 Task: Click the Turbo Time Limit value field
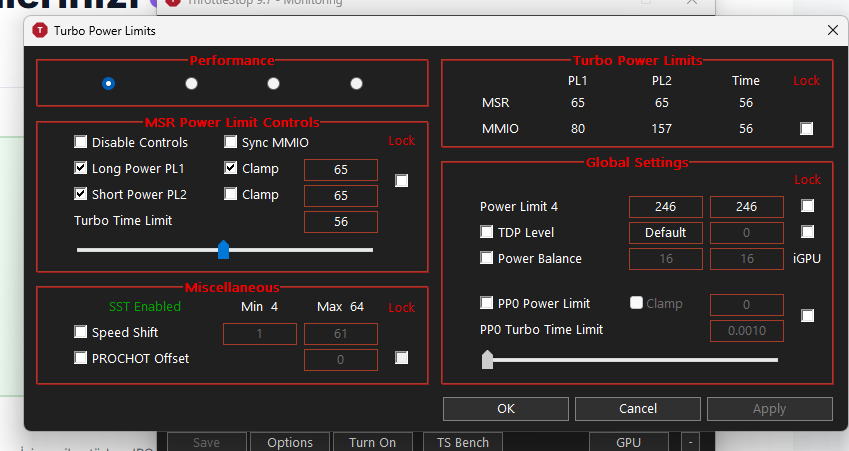(x=341, y=221)
